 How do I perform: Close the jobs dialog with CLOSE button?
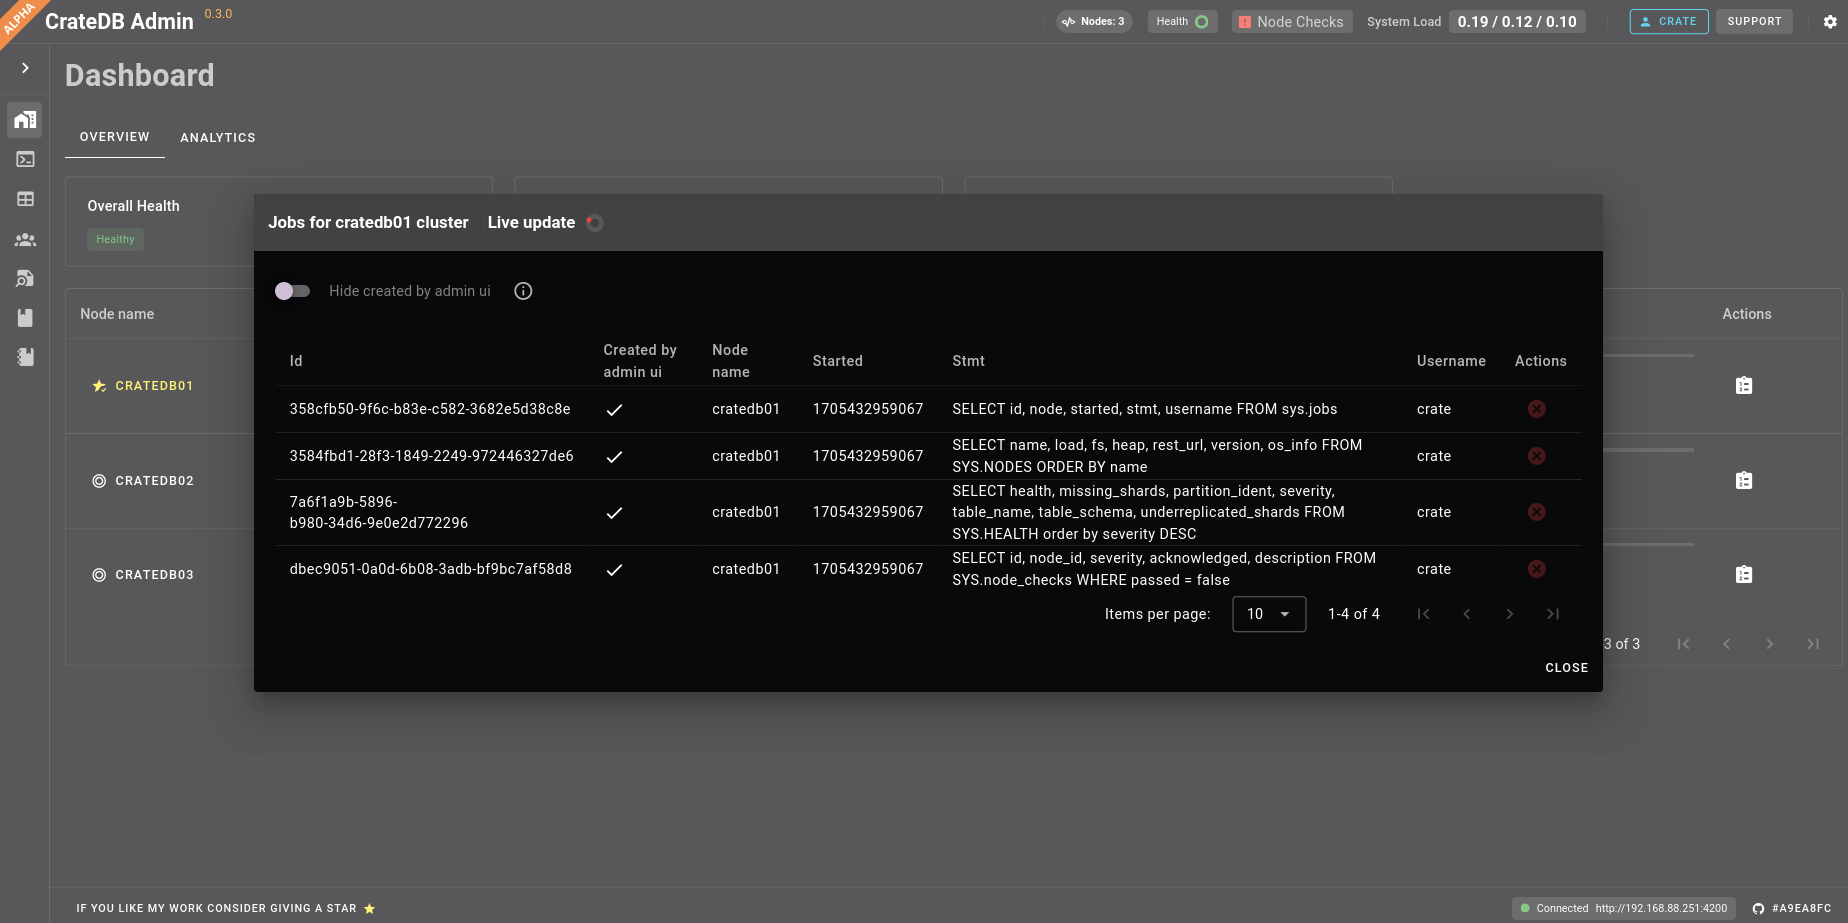[1566, 668]
